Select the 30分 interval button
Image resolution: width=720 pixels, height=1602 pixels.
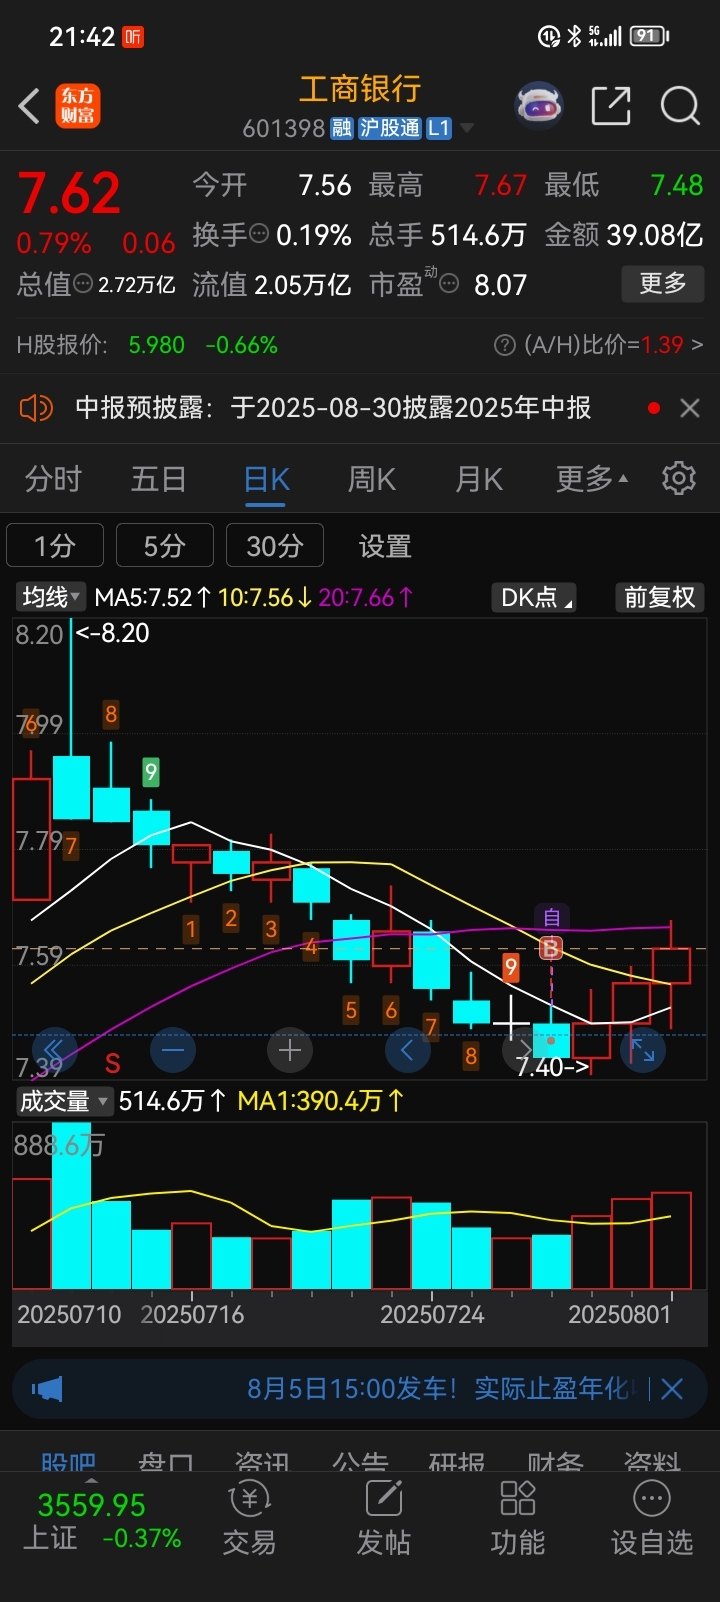pyautogui.click(x=275, y=546)
